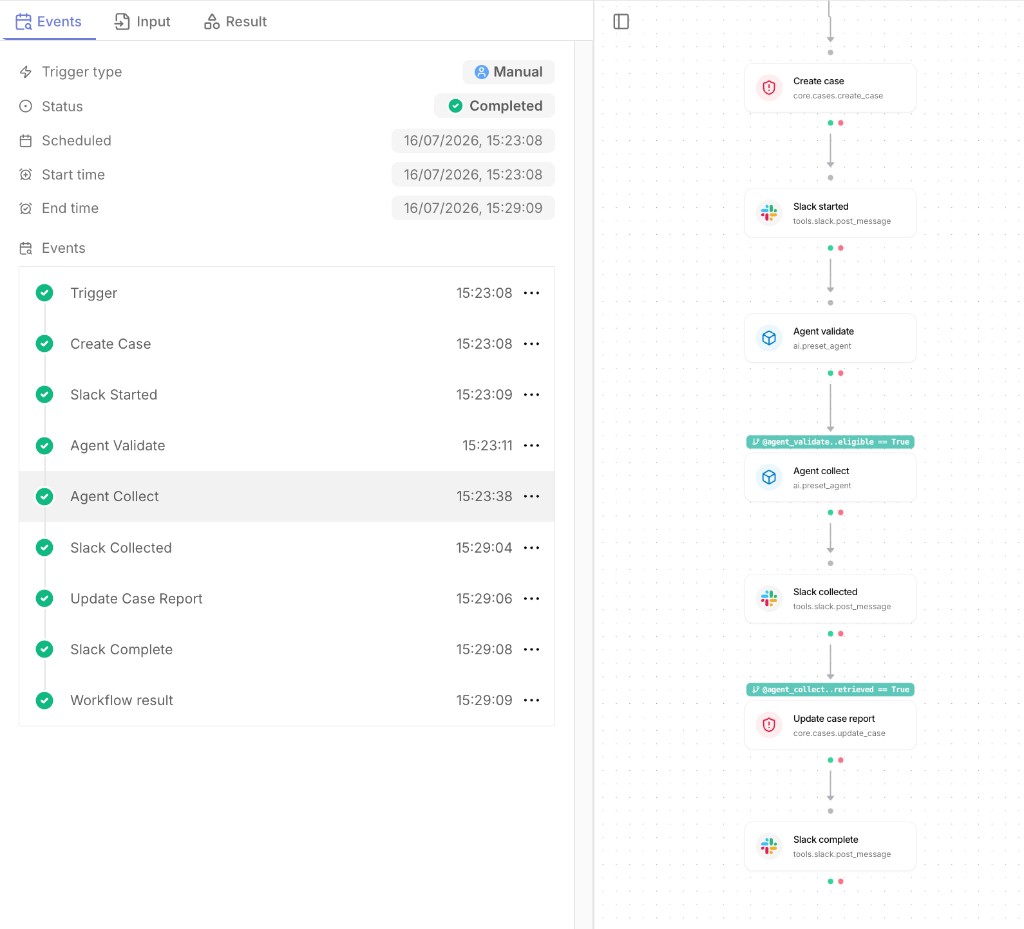Select the Slack Collected event row
Screen dimensions: 1024x929
(287, 548)
